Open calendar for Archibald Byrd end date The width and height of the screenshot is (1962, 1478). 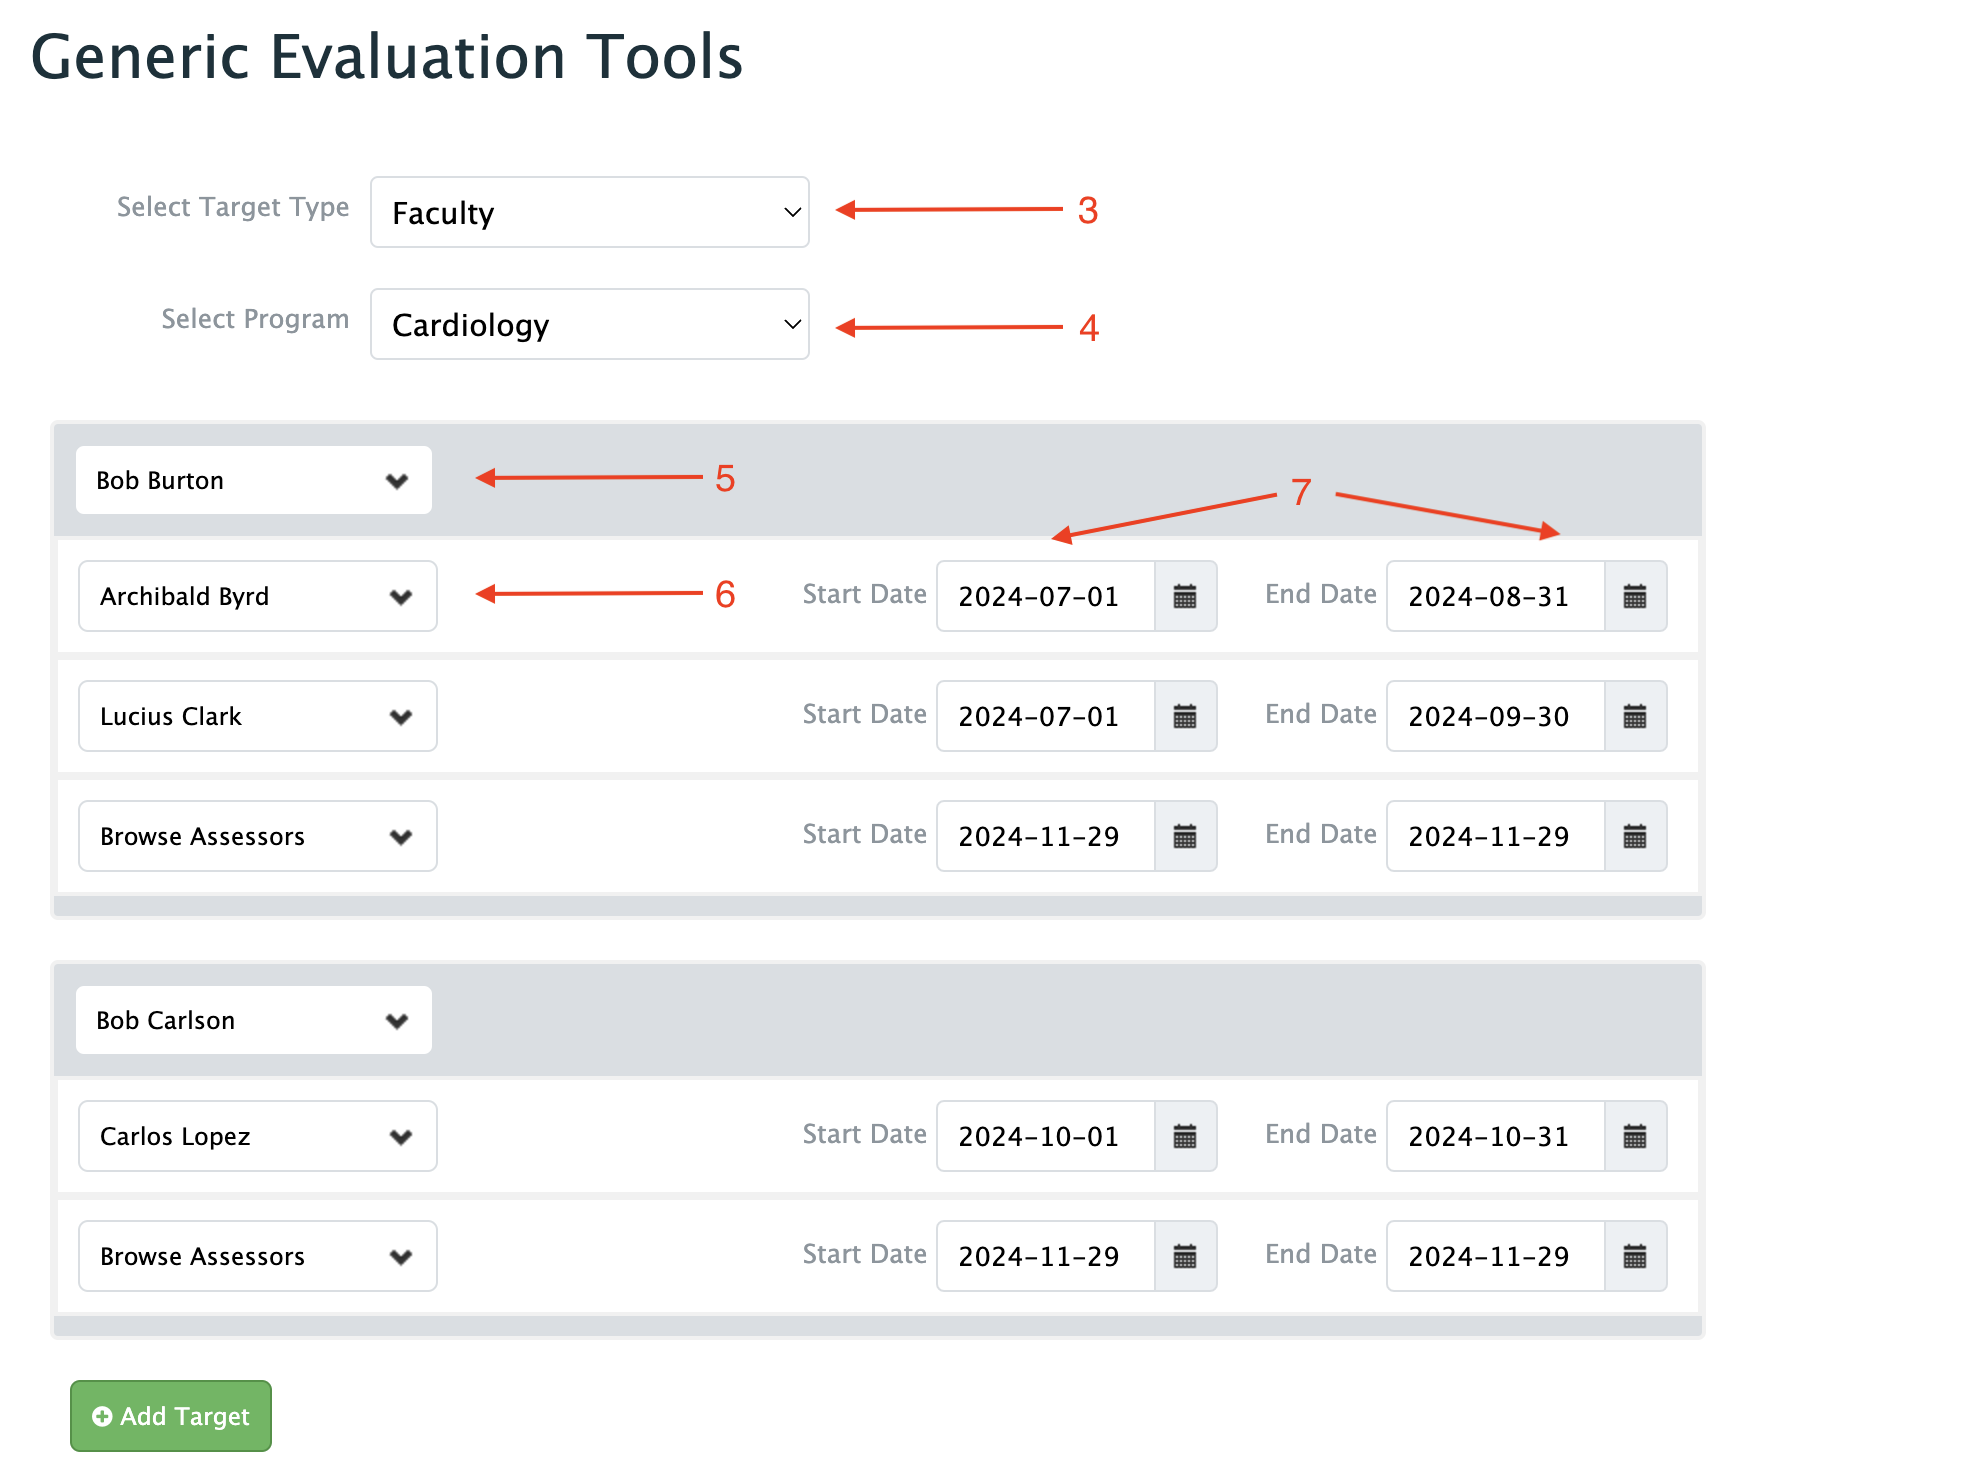[x=1635, y=597]
